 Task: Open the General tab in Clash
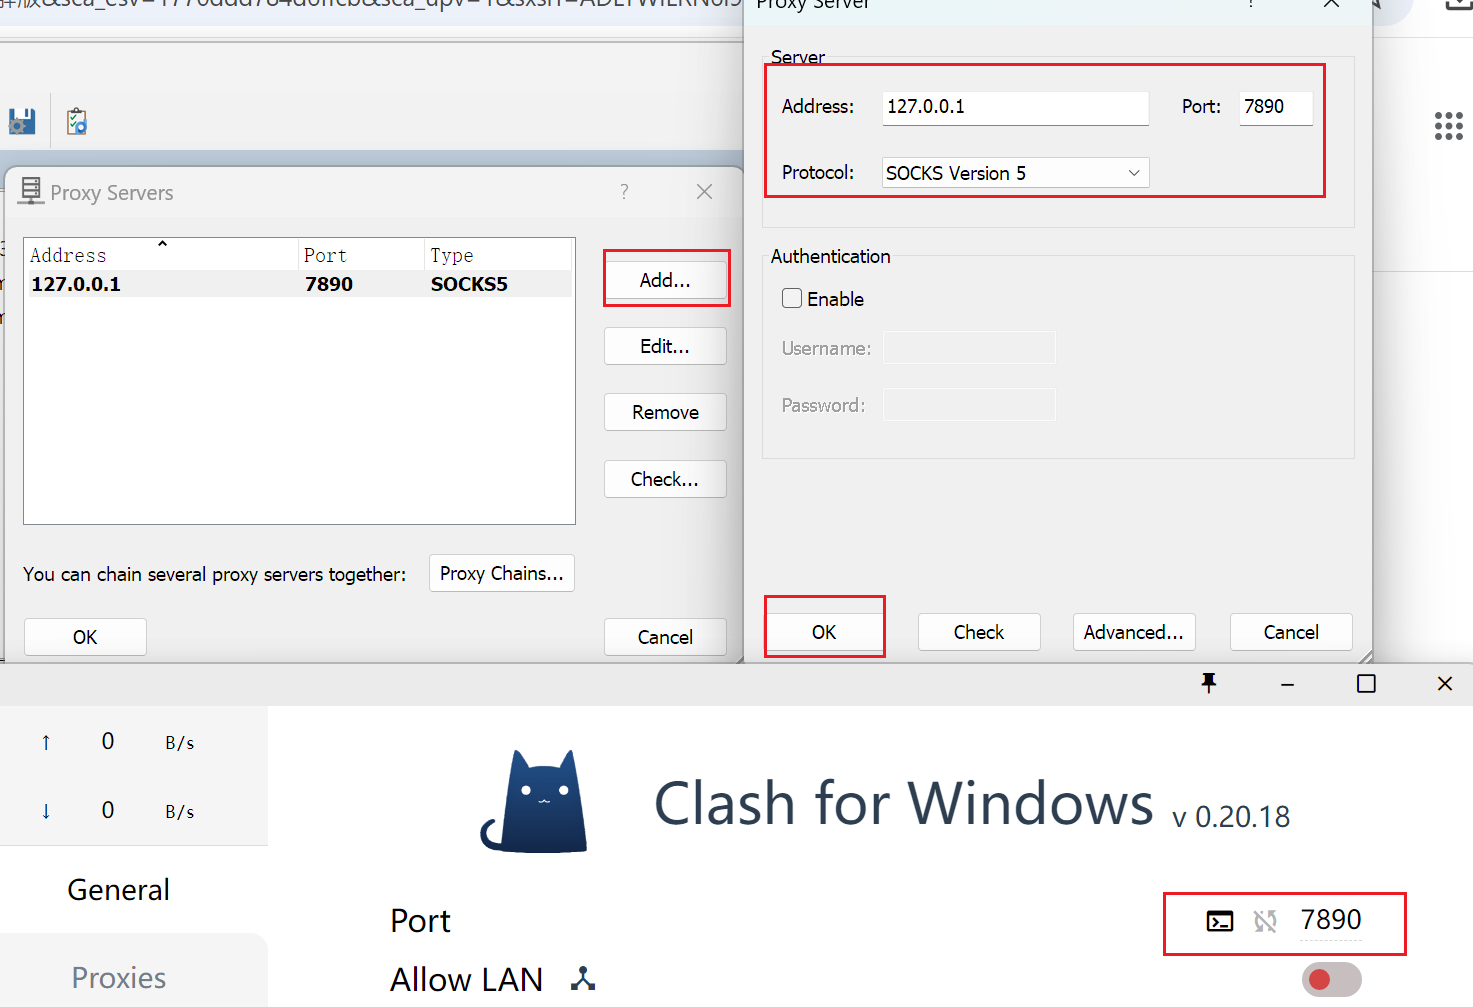pyautogui.click(x=118, y=890)
